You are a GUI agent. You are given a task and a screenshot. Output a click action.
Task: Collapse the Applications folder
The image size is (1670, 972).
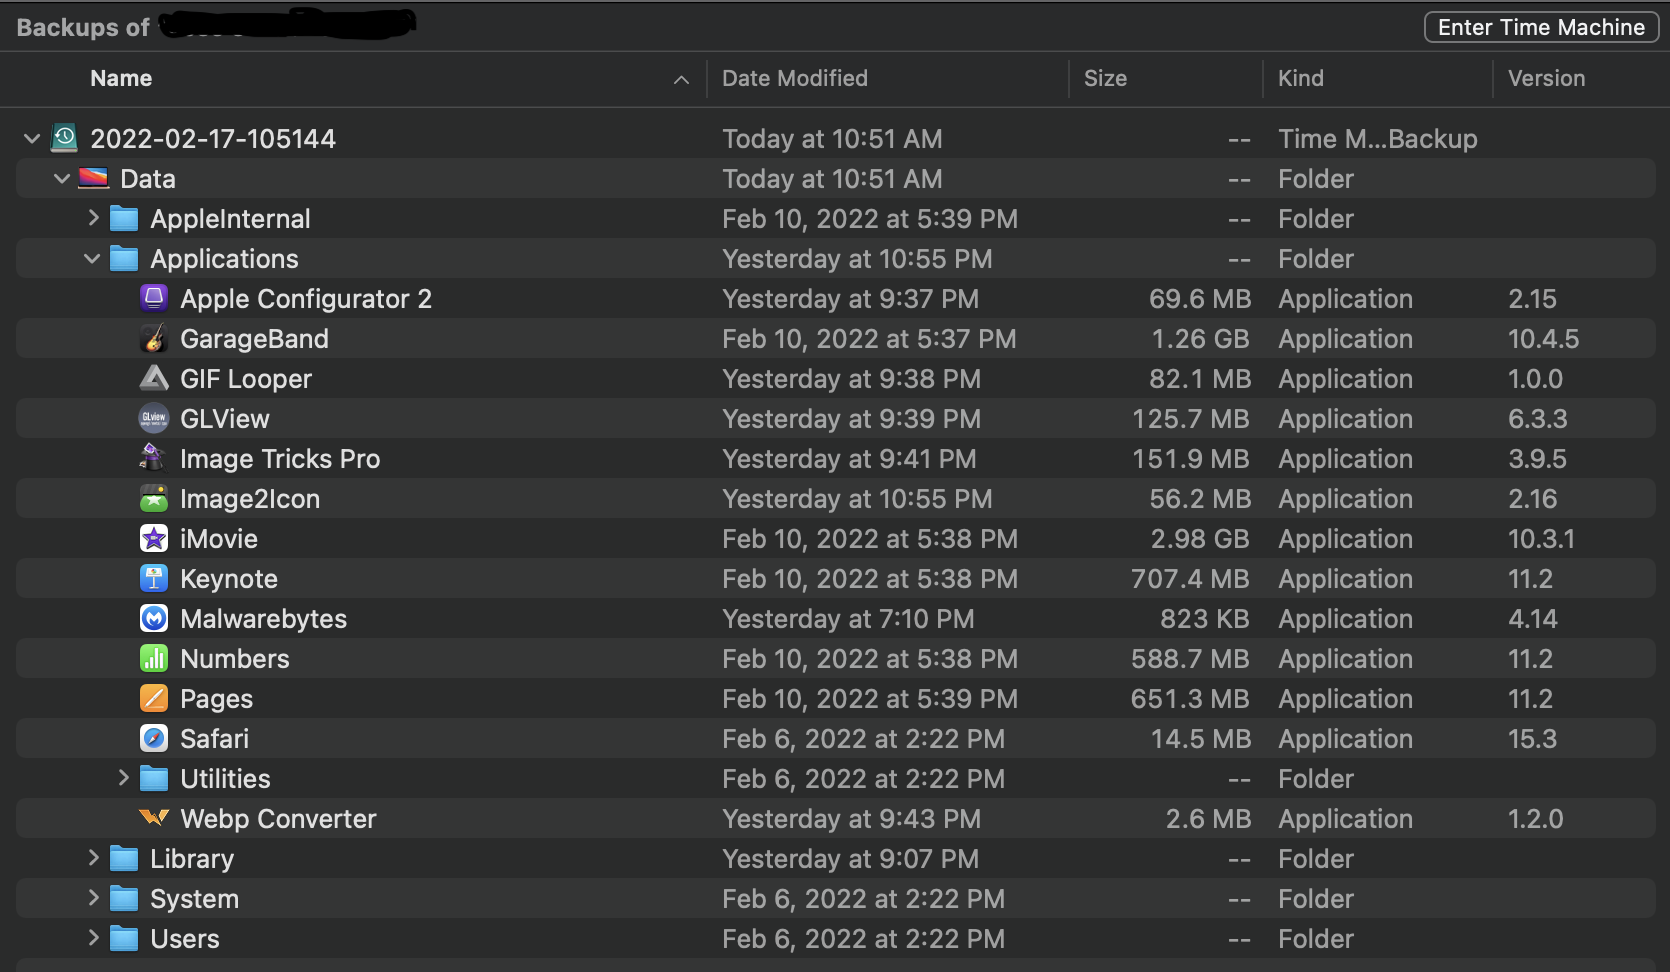click(x=92, y=259)
